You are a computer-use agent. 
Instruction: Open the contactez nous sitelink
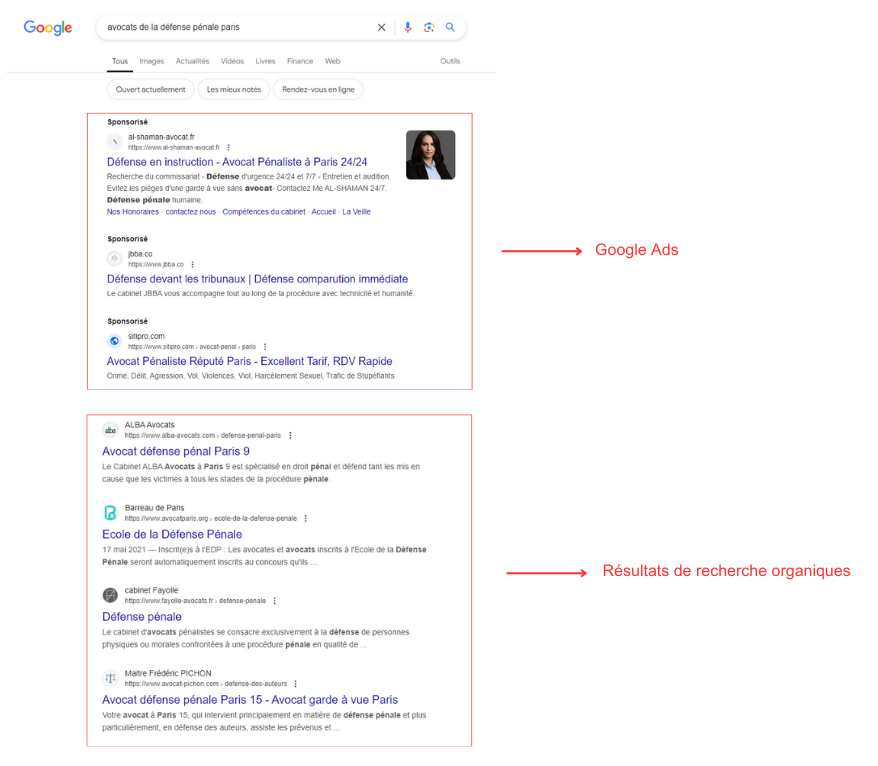[190, 212]
